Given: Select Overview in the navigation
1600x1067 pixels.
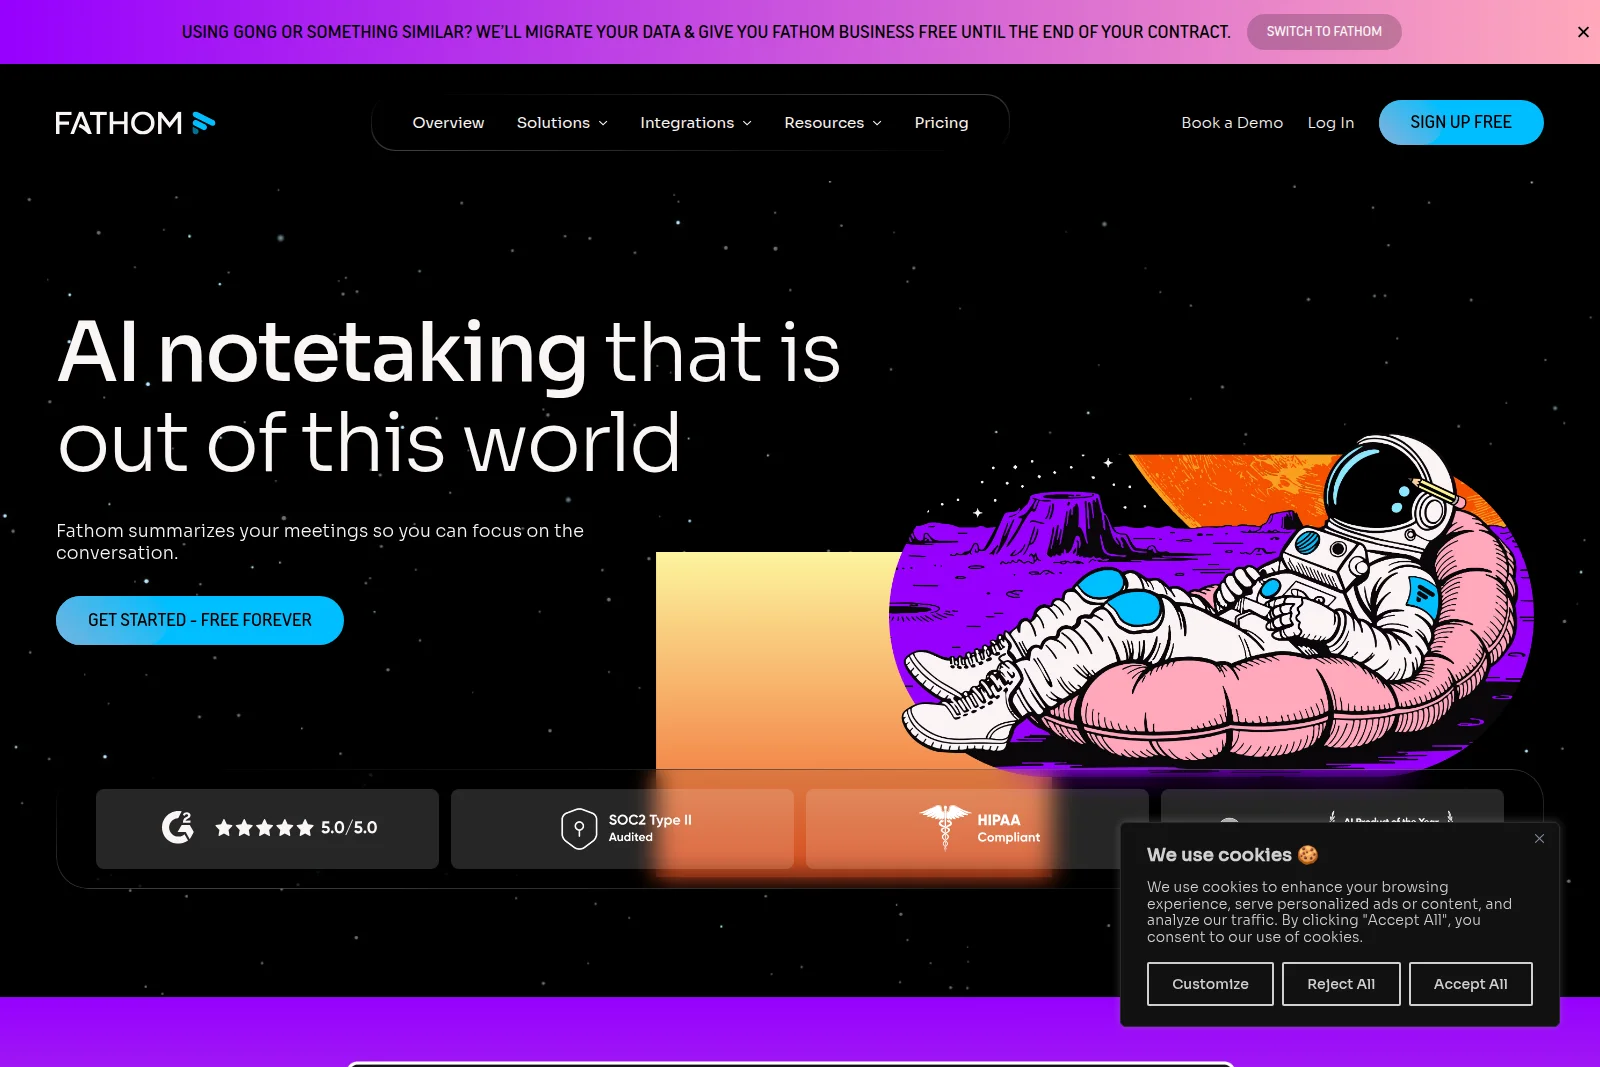Looking at the screenshot, I should (448, 122).
